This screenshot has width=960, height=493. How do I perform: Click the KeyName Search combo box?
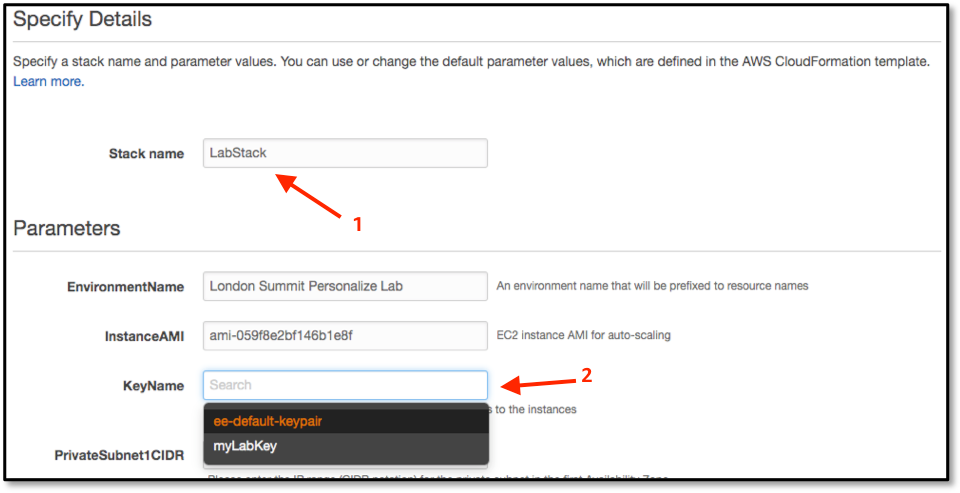345,385
